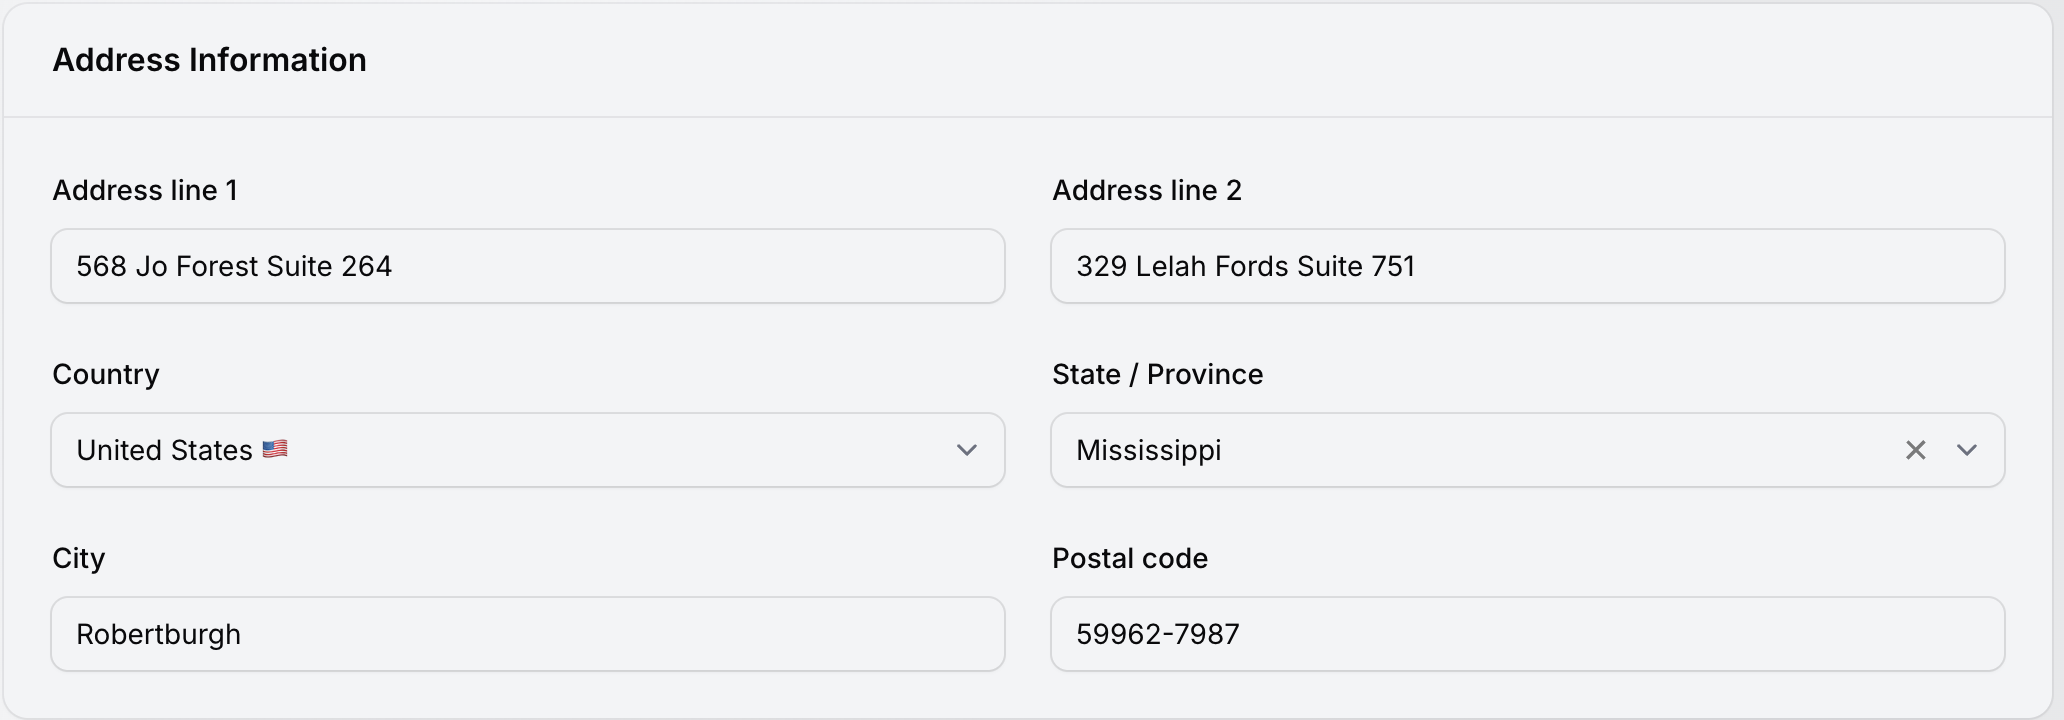This screenshot has height=720, width=2064.
Task: Click the "329 Lelah Fords Suite 751" text
Action: click(x=1245, y=266)
